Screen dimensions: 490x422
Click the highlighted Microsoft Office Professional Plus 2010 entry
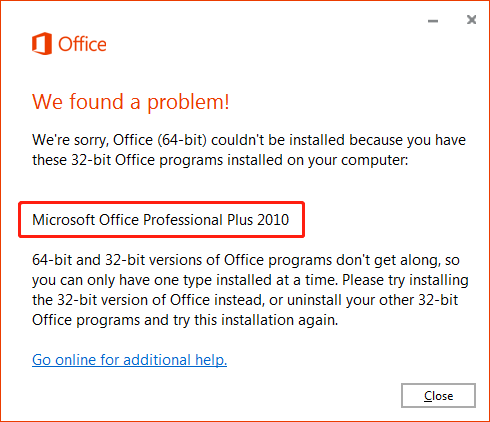pyautogui.click(x=161, y=220)
